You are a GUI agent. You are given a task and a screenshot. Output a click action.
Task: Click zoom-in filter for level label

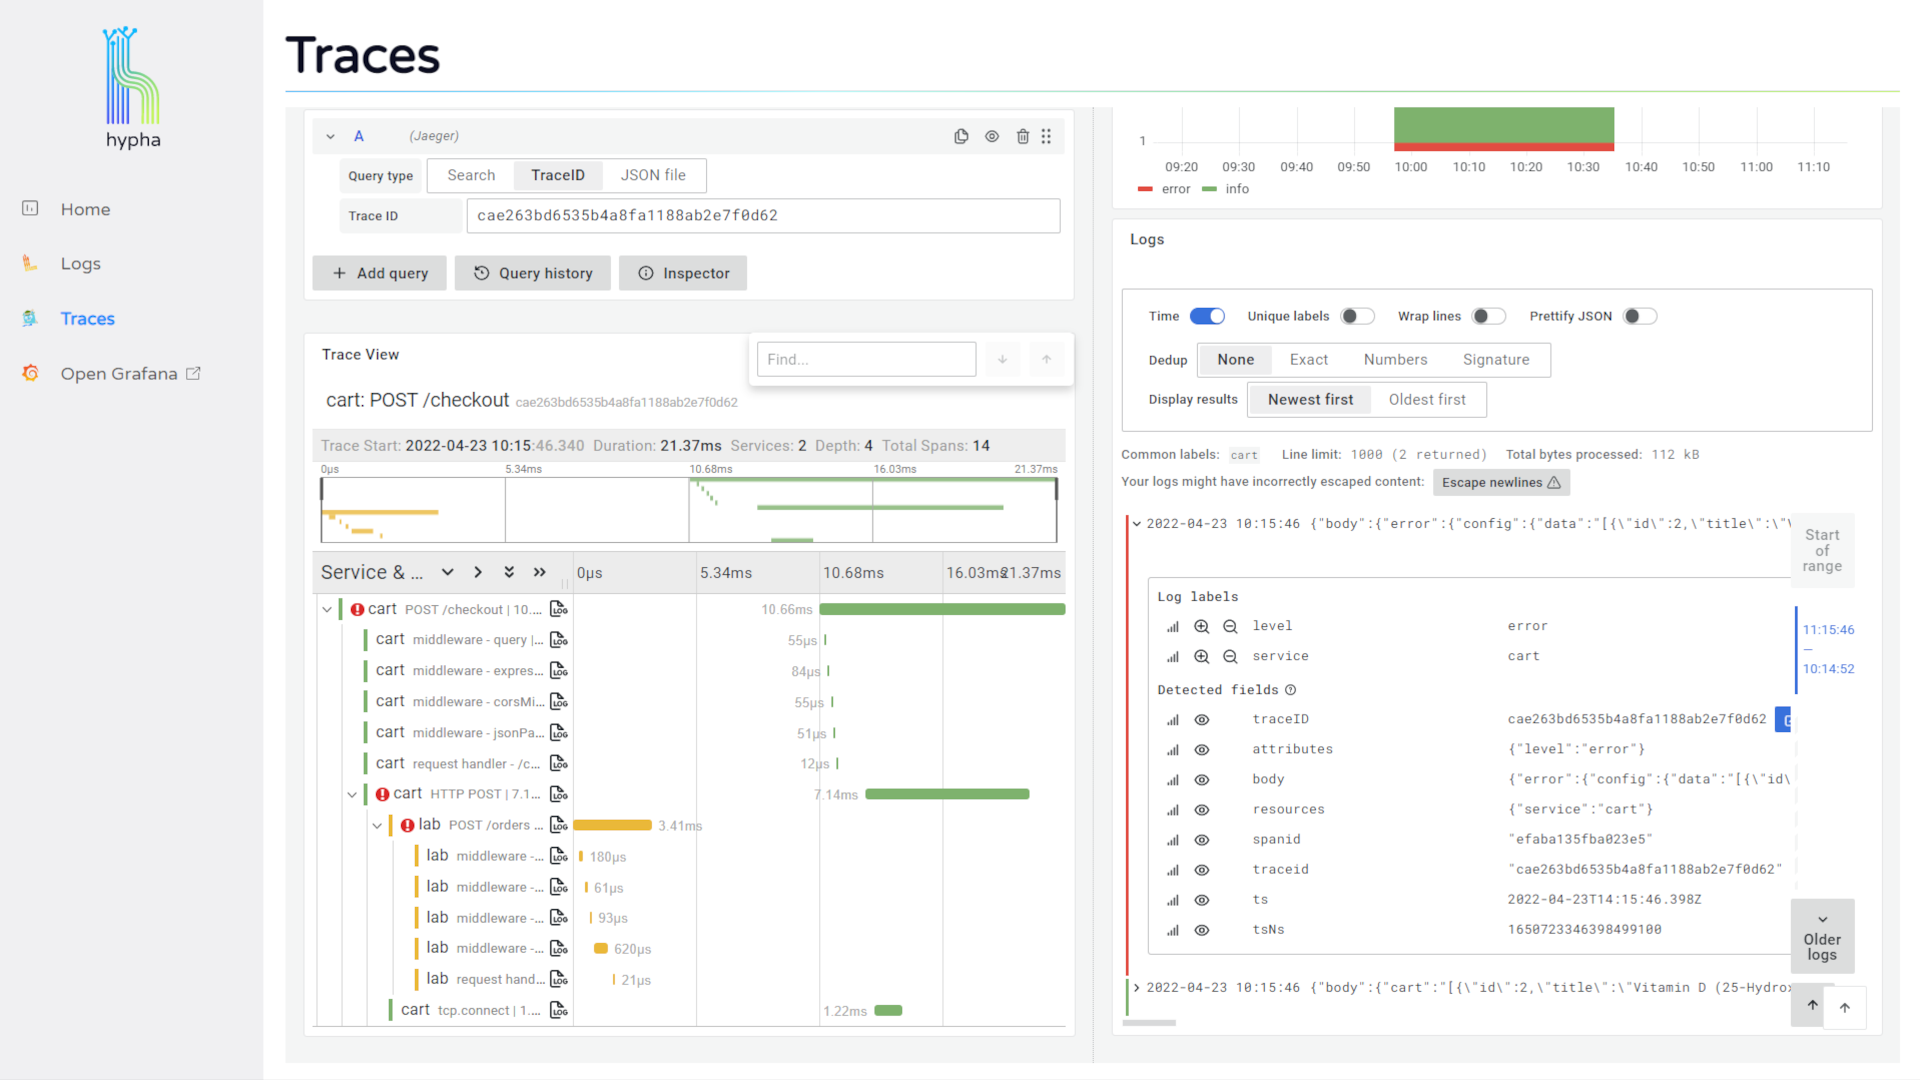coord(1202,626)
